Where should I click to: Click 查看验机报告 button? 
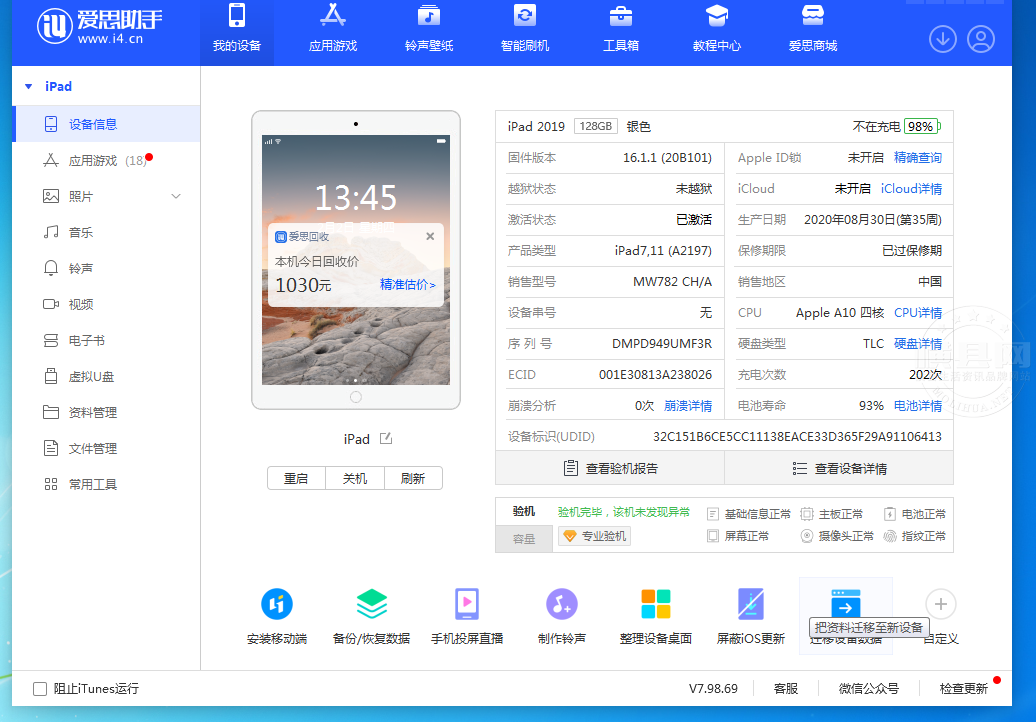tap(610, 468)
